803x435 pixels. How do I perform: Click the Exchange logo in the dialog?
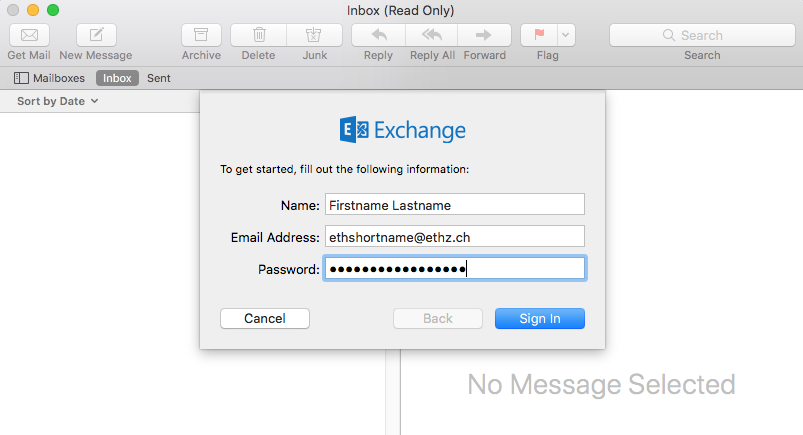click(403, 130)
